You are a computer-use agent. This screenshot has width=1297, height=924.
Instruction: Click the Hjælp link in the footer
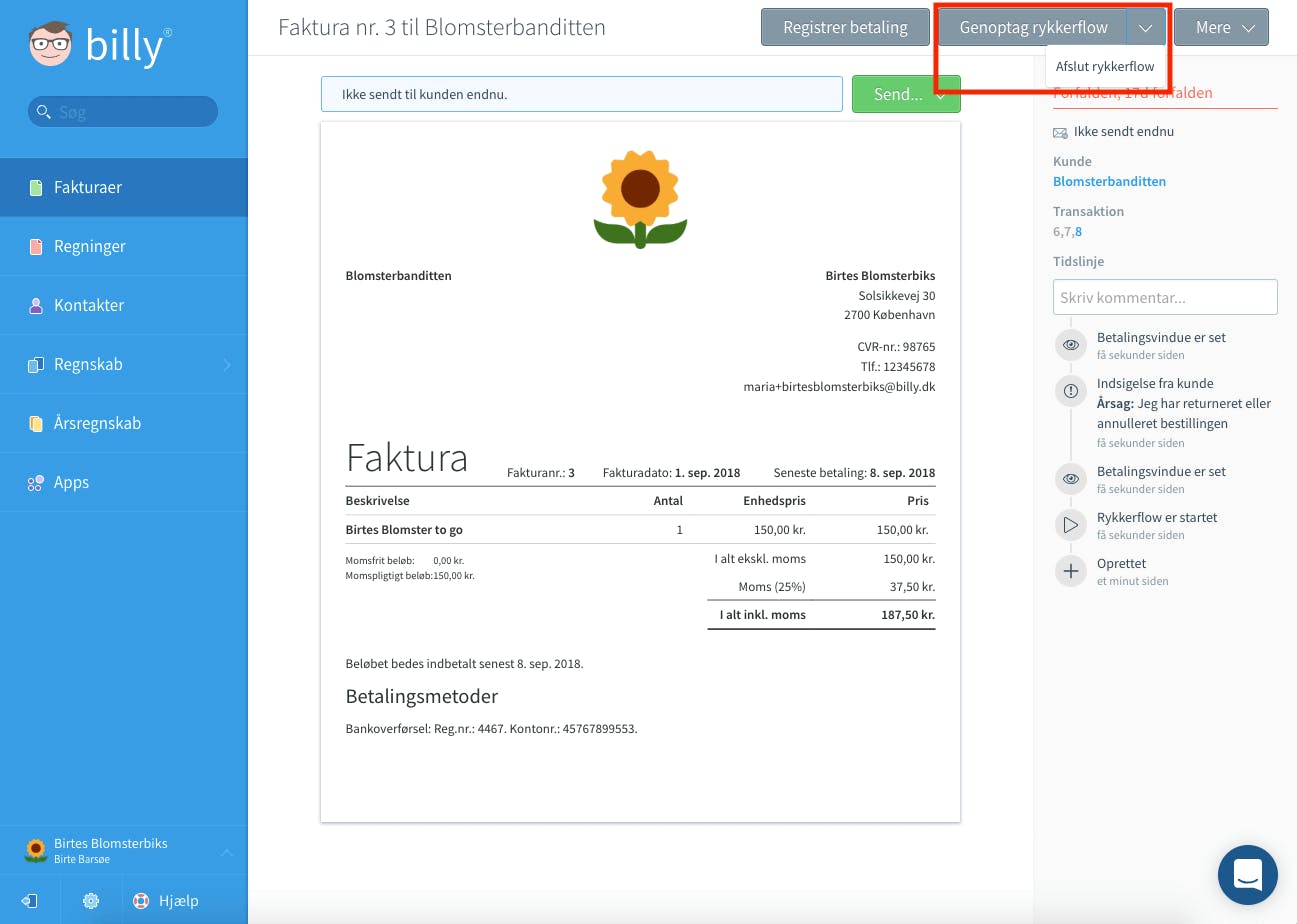(x=178, y=901)
